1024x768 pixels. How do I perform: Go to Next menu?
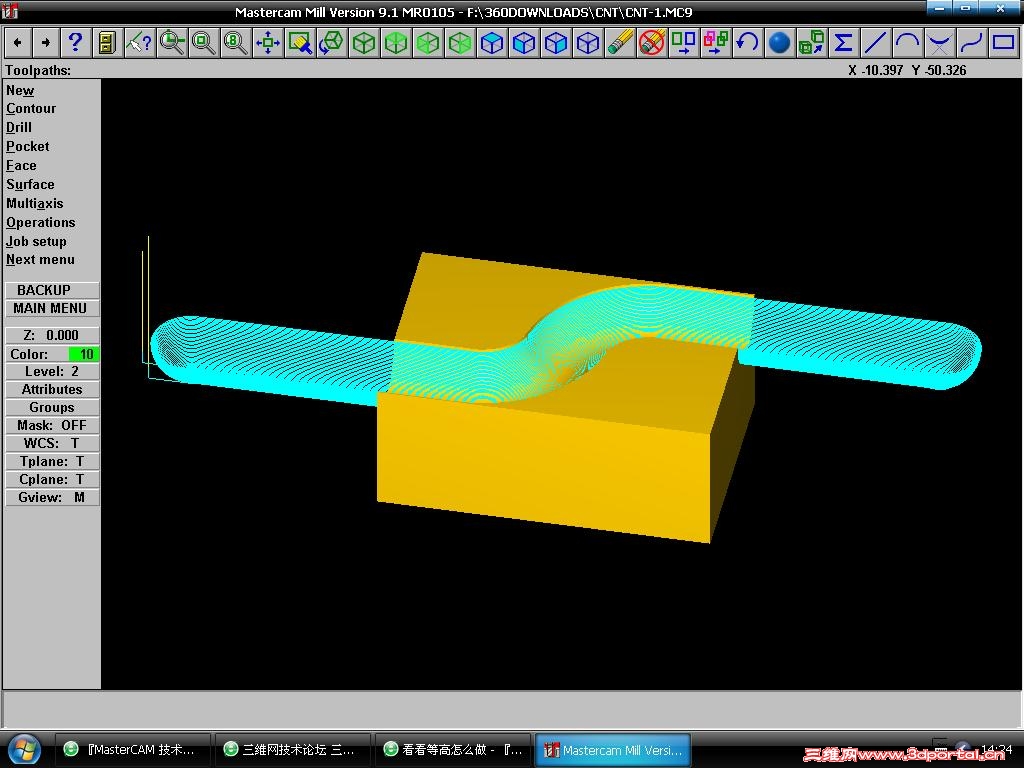tap(40, 259)
